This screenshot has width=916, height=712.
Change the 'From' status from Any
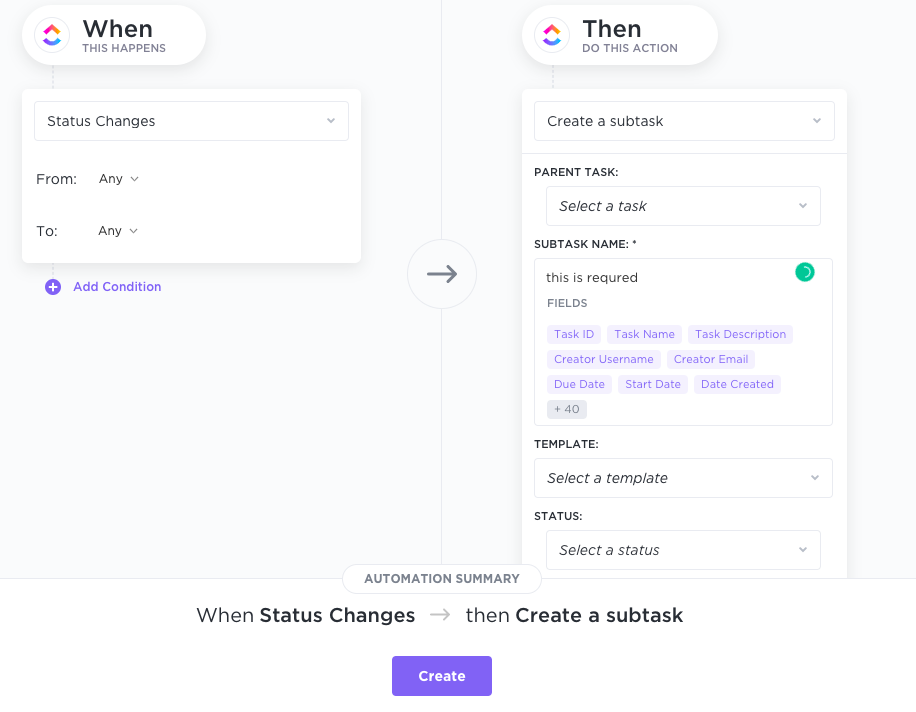[117, 178]
